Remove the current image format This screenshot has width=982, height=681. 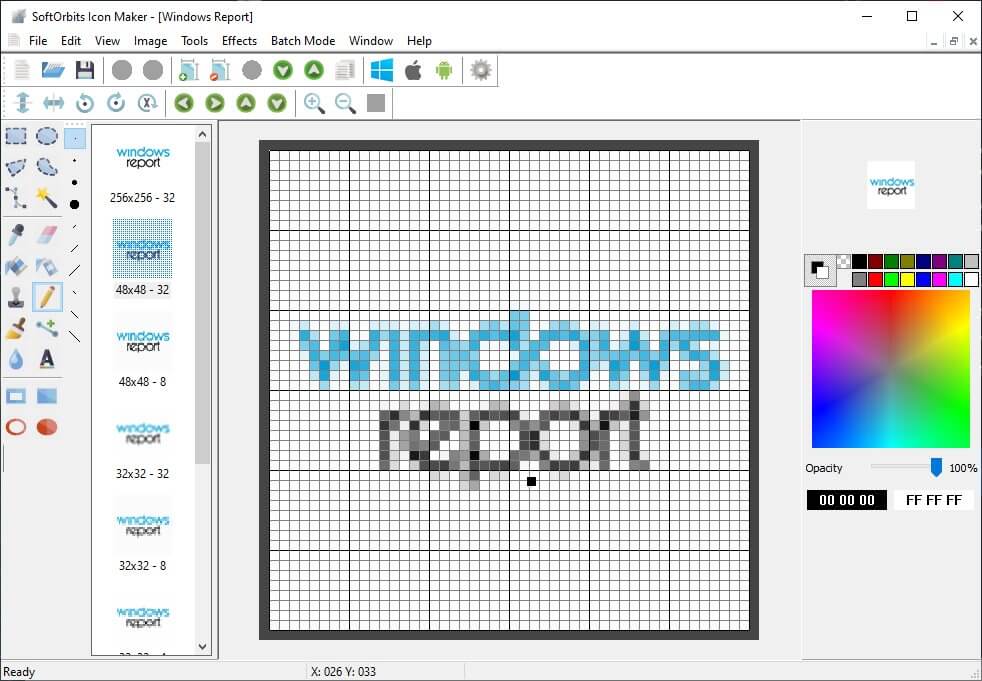(x=220, y=70)
